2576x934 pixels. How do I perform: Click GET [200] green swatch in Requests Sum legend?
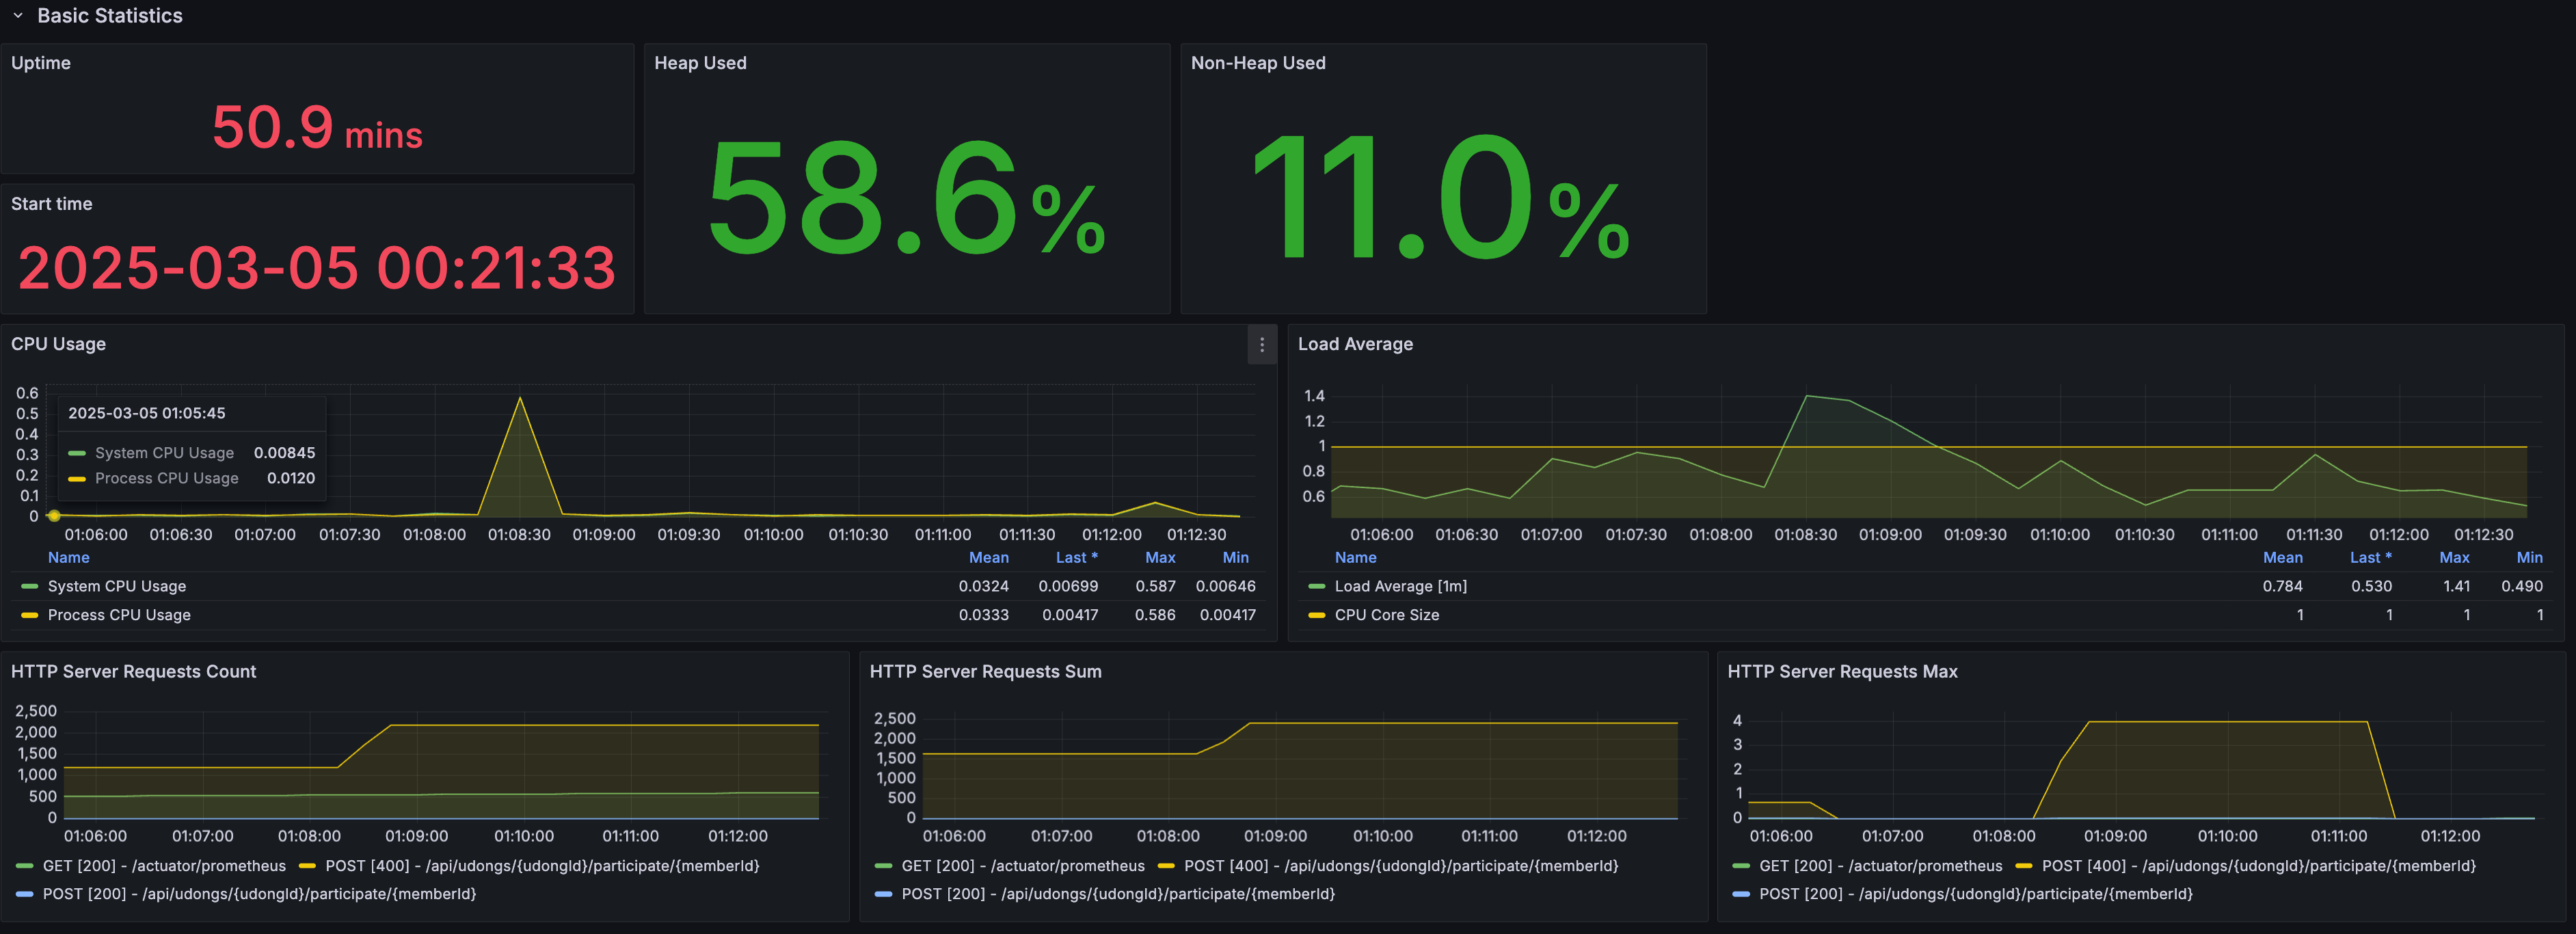pos(883,866)
